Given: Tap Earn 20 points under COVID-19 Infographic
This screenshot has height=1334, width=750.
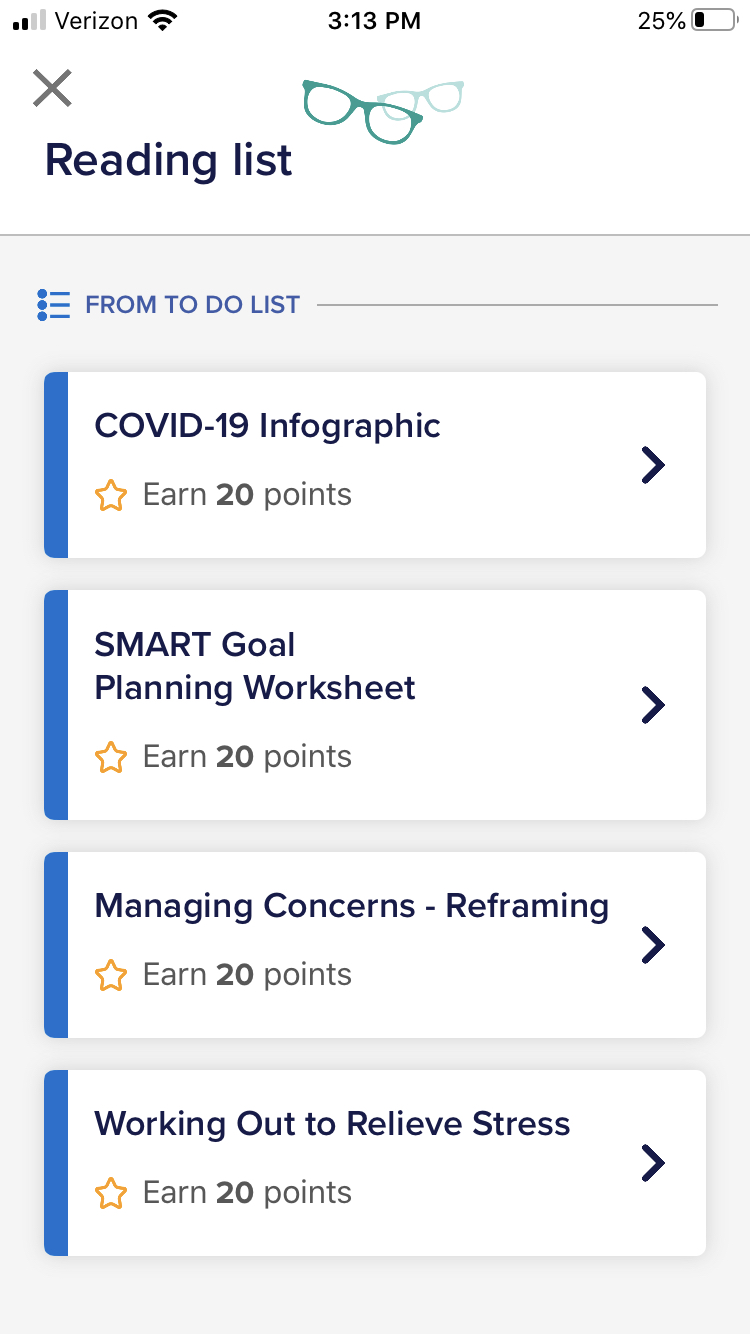Looking at the screenshot, I should (x=247, y=495).
